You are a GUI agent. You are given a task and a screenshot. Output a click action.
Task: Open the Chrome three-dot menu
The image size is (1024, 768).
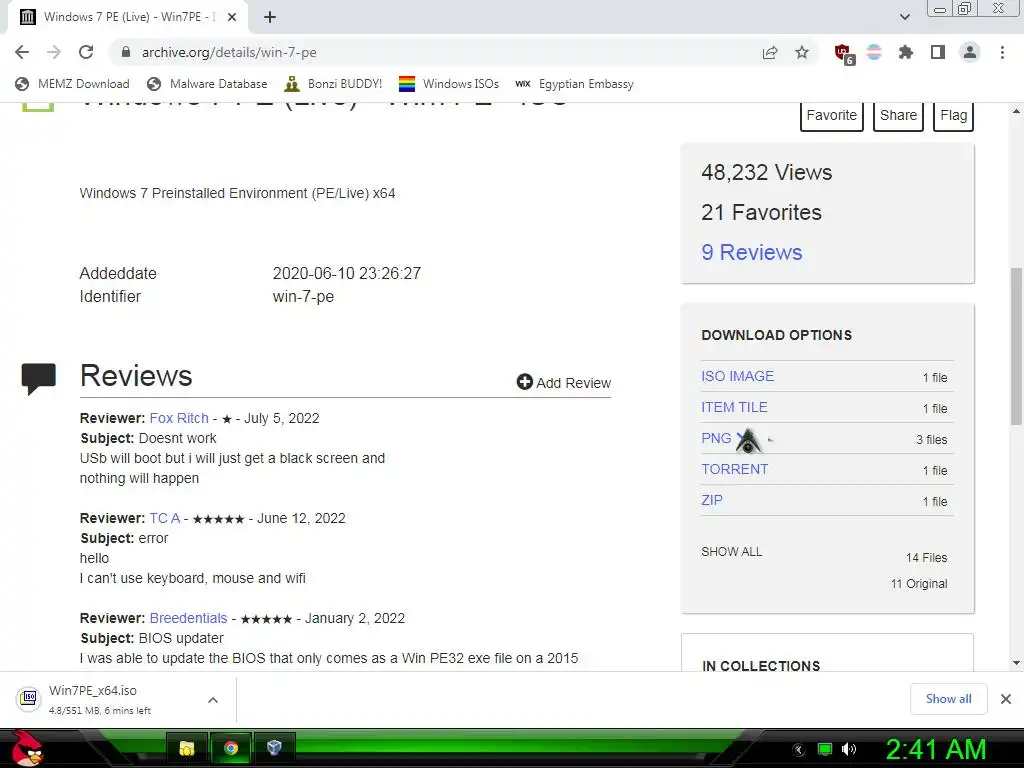(x=1002, y=52)
